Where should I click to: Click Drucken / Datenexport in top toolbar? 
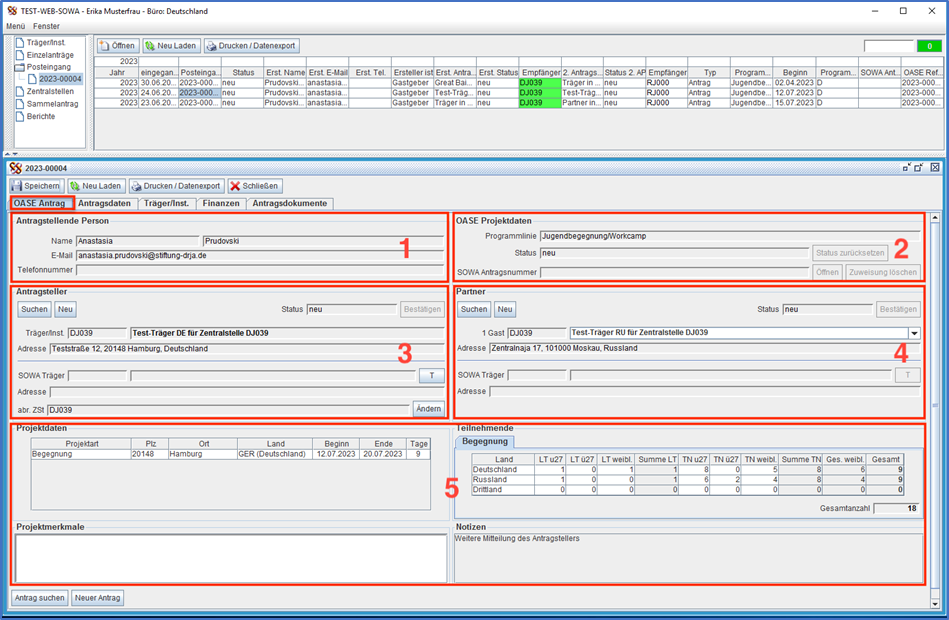point(251,46)
